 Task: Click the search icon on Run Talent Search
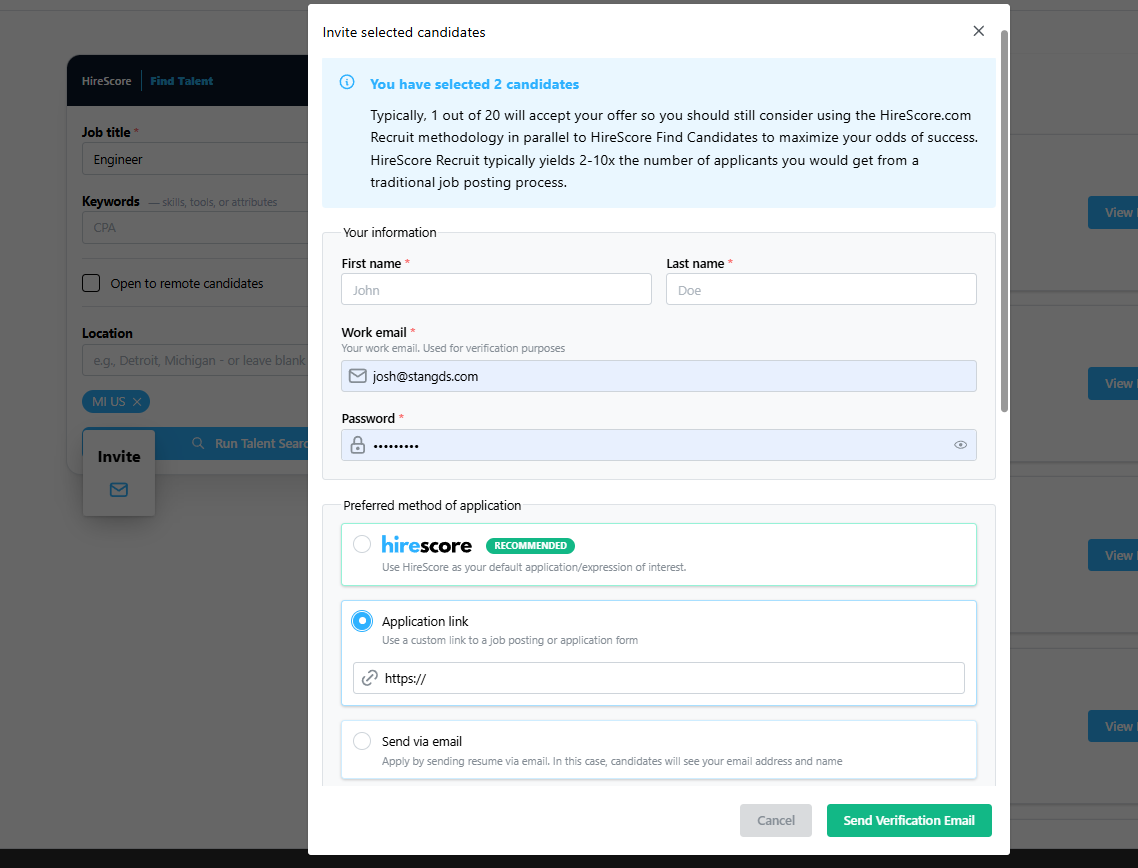198,443
